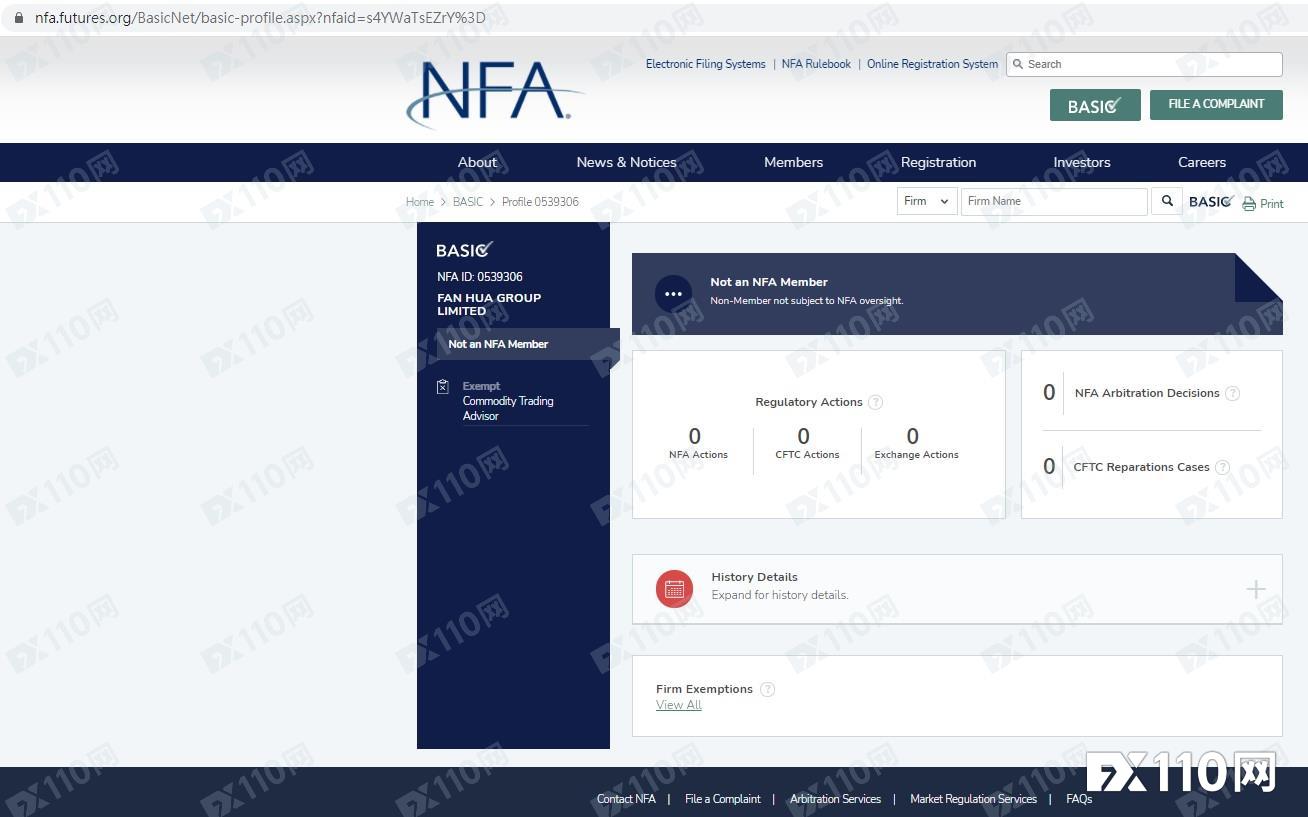Viewport: 1308px width, 817px height.
Task: Open the Careers menu
Action: 1202,162
